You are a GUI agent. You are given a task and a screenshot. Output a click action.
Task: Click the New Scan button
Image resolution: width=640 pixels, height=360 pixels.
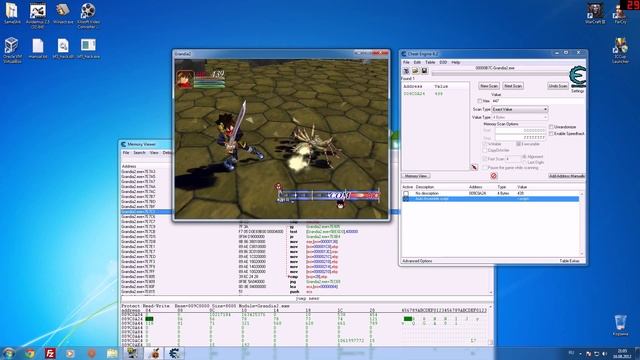pyautogui.click(x=489, y=86)
